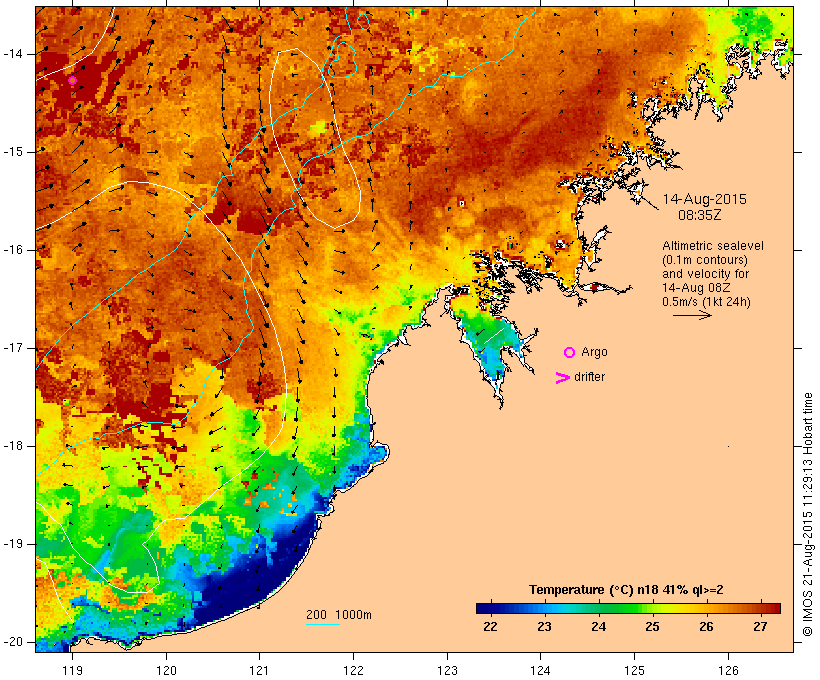Click the color bar label '27'
Viewport: 820px width, 680px height.
coord(760,627)
